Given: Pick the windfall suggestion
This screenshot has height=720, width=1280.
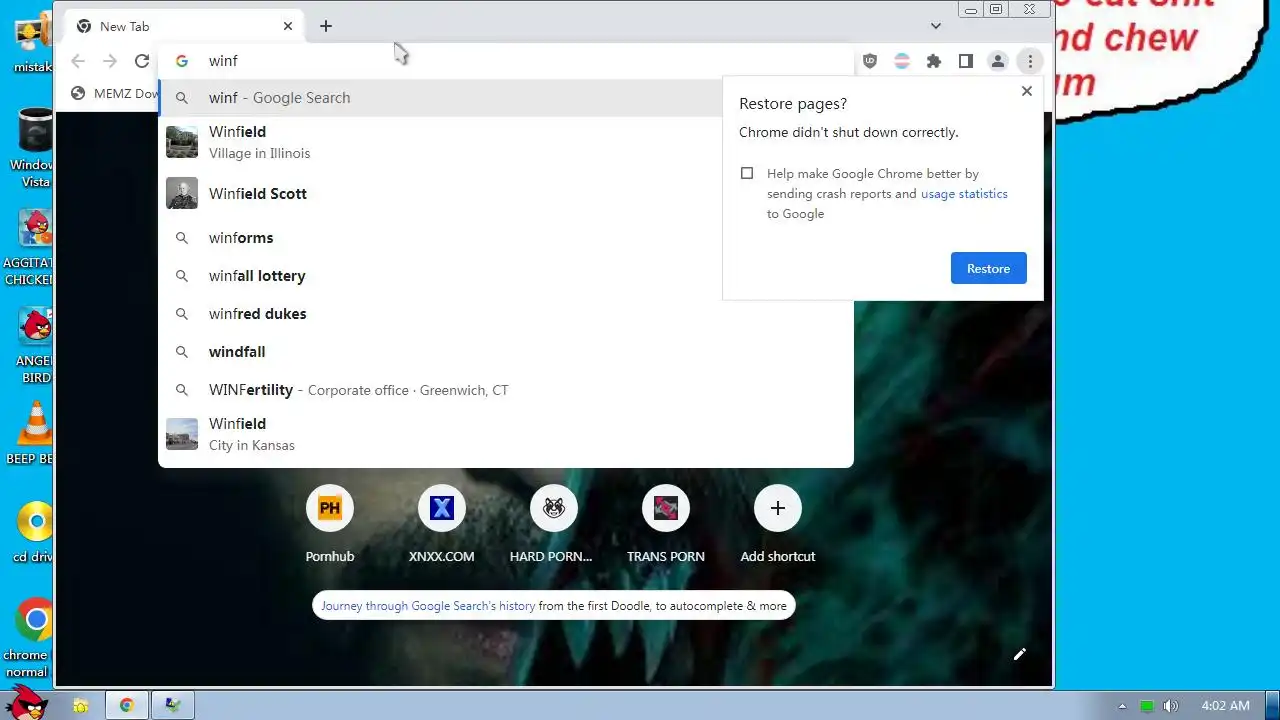Looking at the screenshot, I should coord(505,352).
